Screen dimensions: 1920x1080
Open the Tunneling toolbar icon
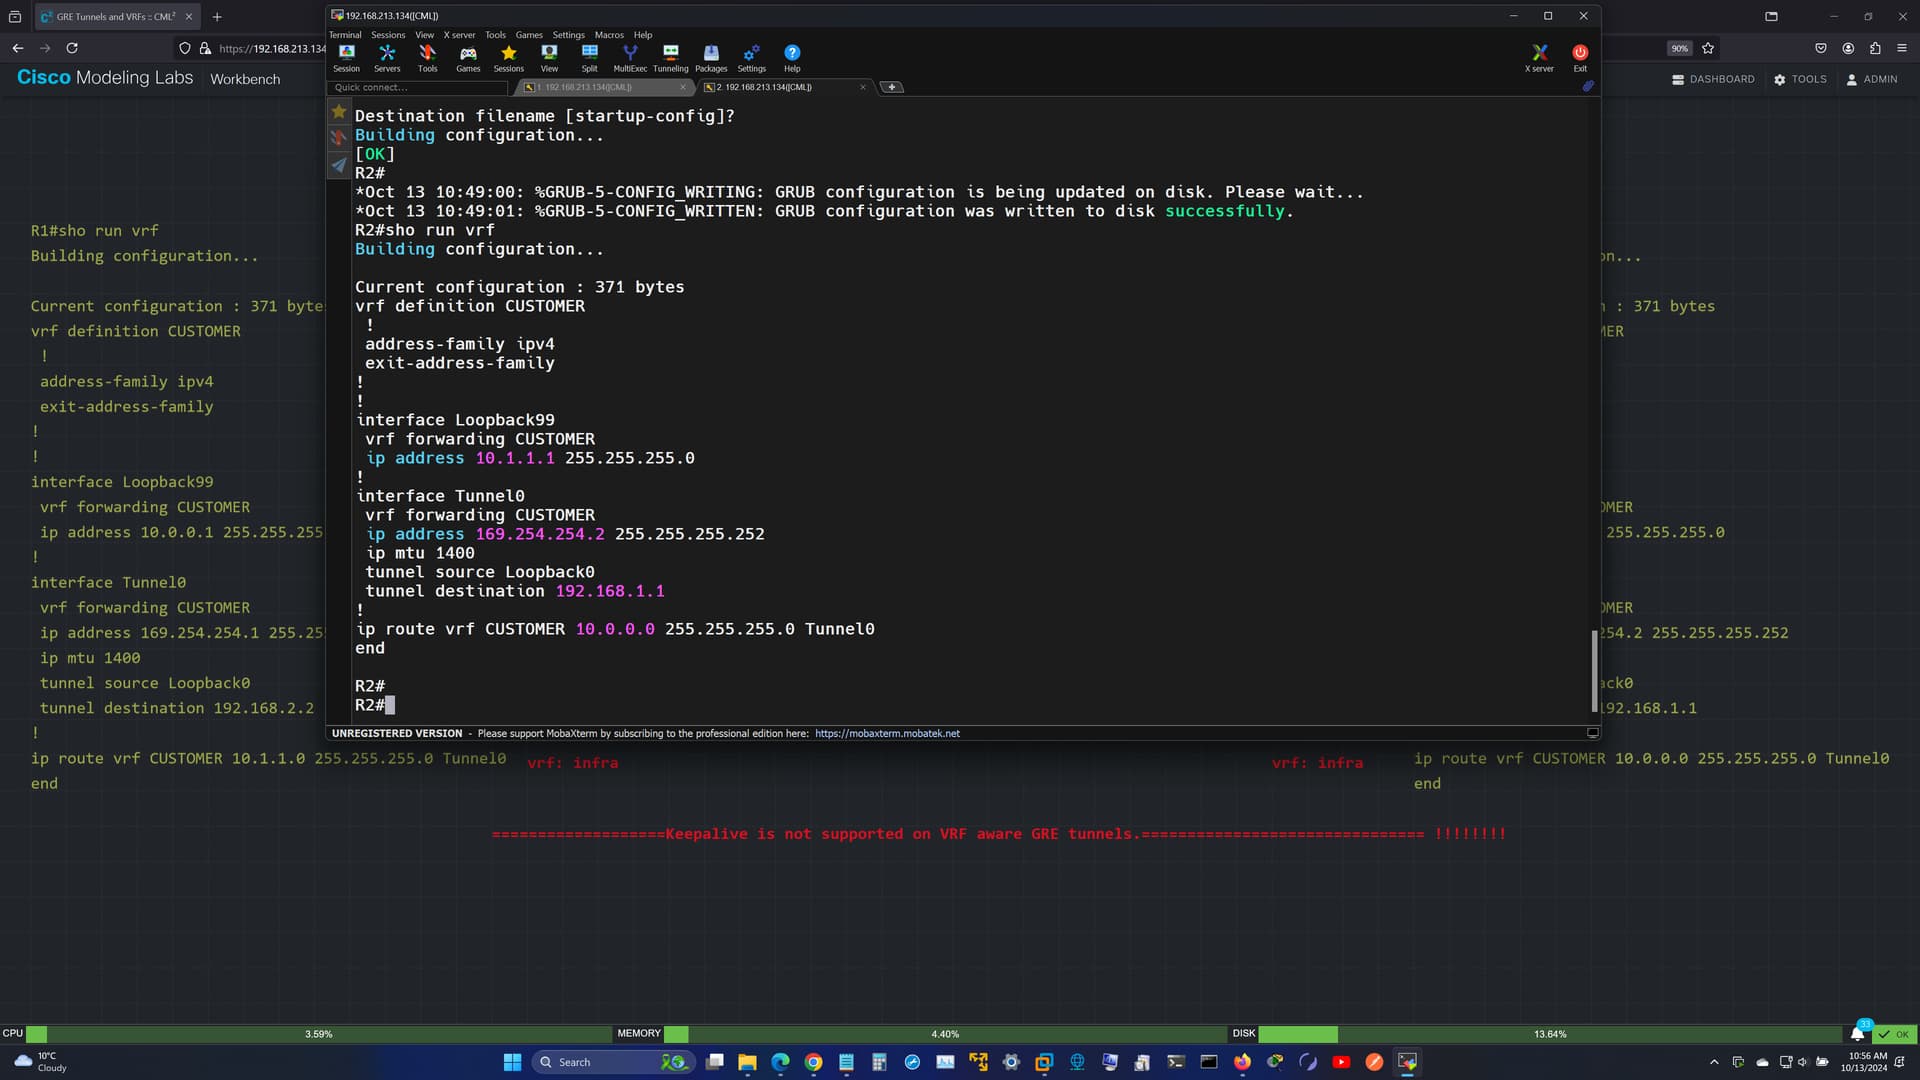pos(670,58)
